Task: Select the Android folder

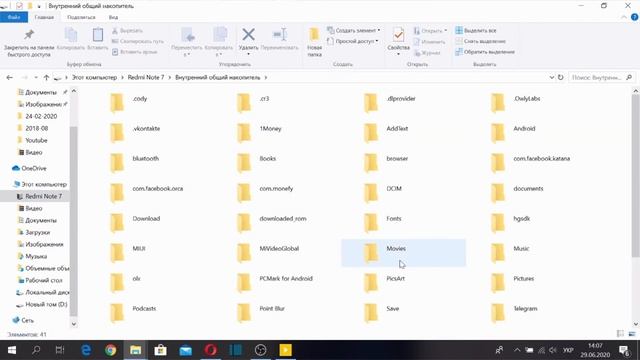Action: 513,133
